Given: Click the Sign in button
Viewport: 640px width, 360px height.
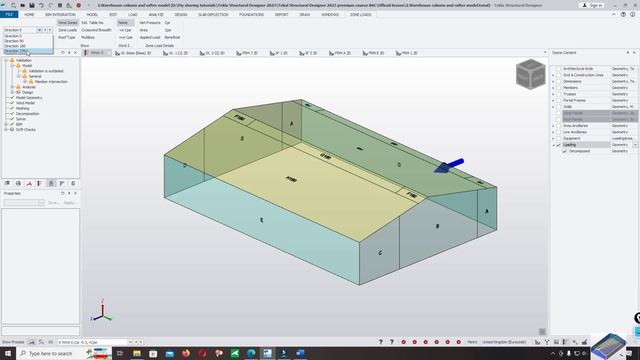Looking at the screenshot, I should click(x=592, y=5).
